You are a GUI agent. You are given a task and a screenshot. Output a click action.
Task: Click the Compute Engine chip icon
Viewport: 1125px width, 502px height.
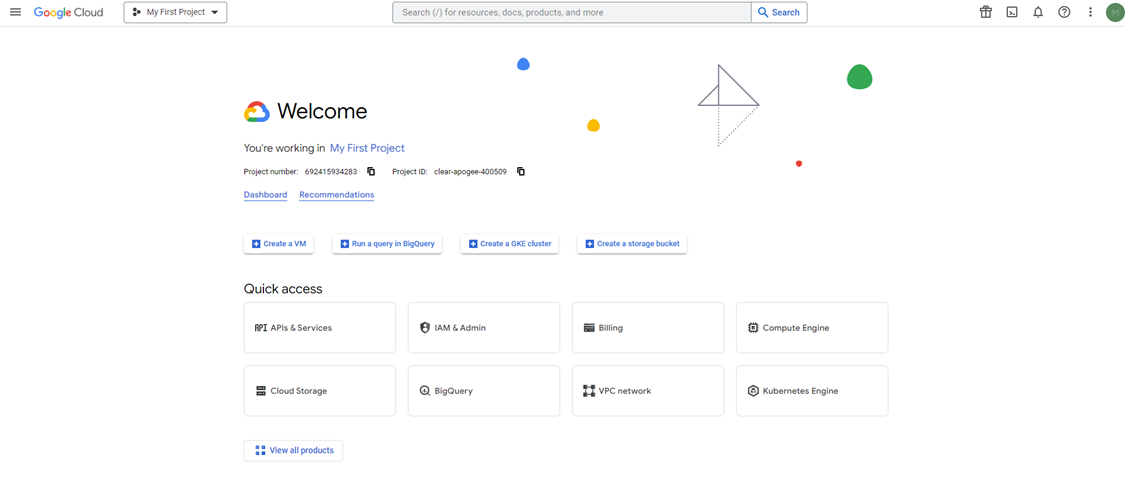coord(753,328)
